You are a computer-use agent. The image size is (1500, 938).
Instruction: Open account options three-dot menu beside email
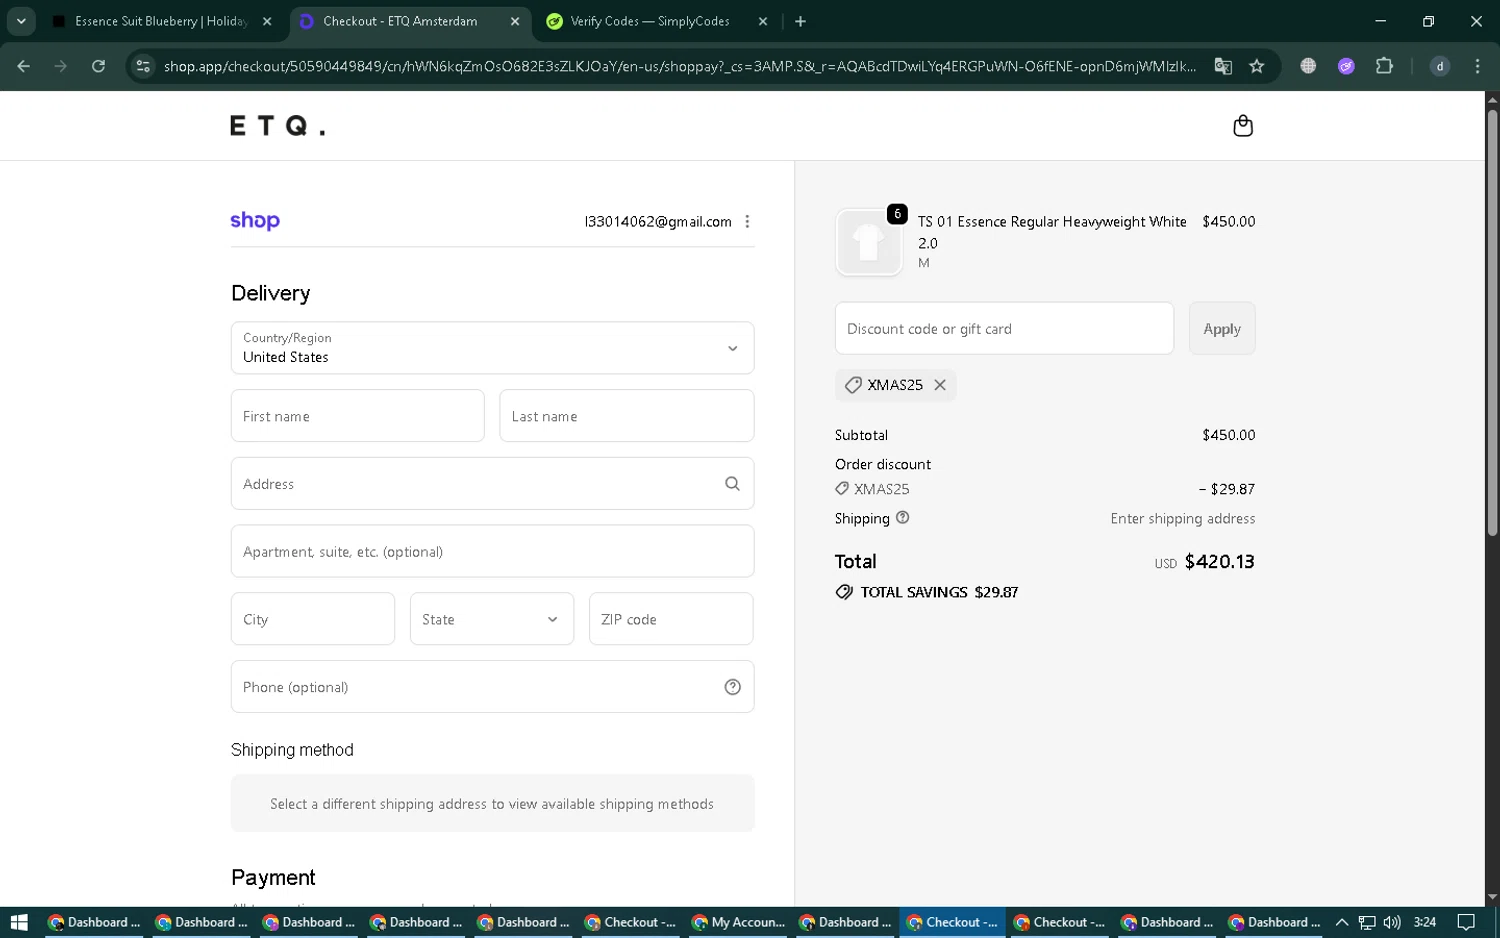747,222
